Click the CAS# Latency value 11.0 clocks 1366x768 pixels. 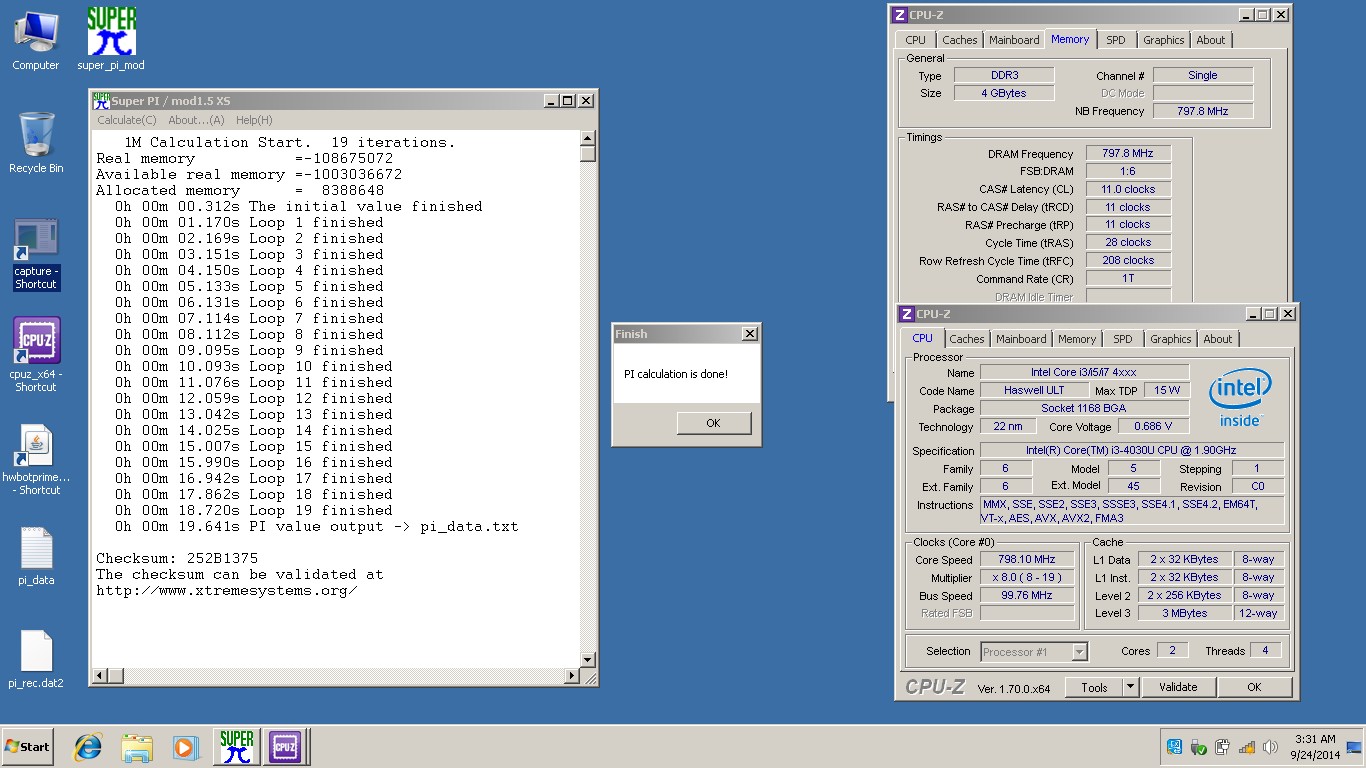(x=1127, y=189)
